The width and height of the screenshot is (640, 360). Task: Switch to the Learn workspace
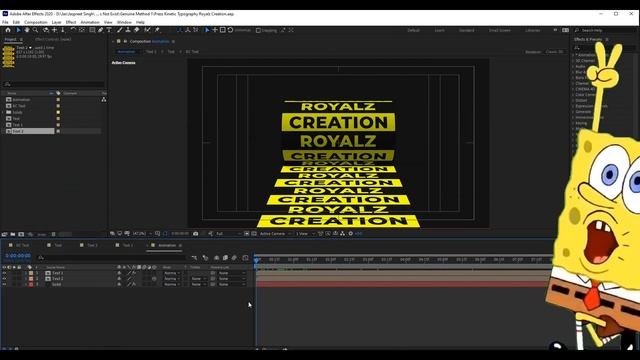[x=440, y=30]
